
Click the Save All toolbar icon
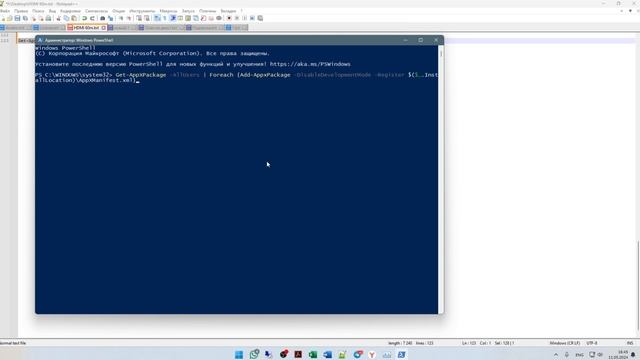25,18
